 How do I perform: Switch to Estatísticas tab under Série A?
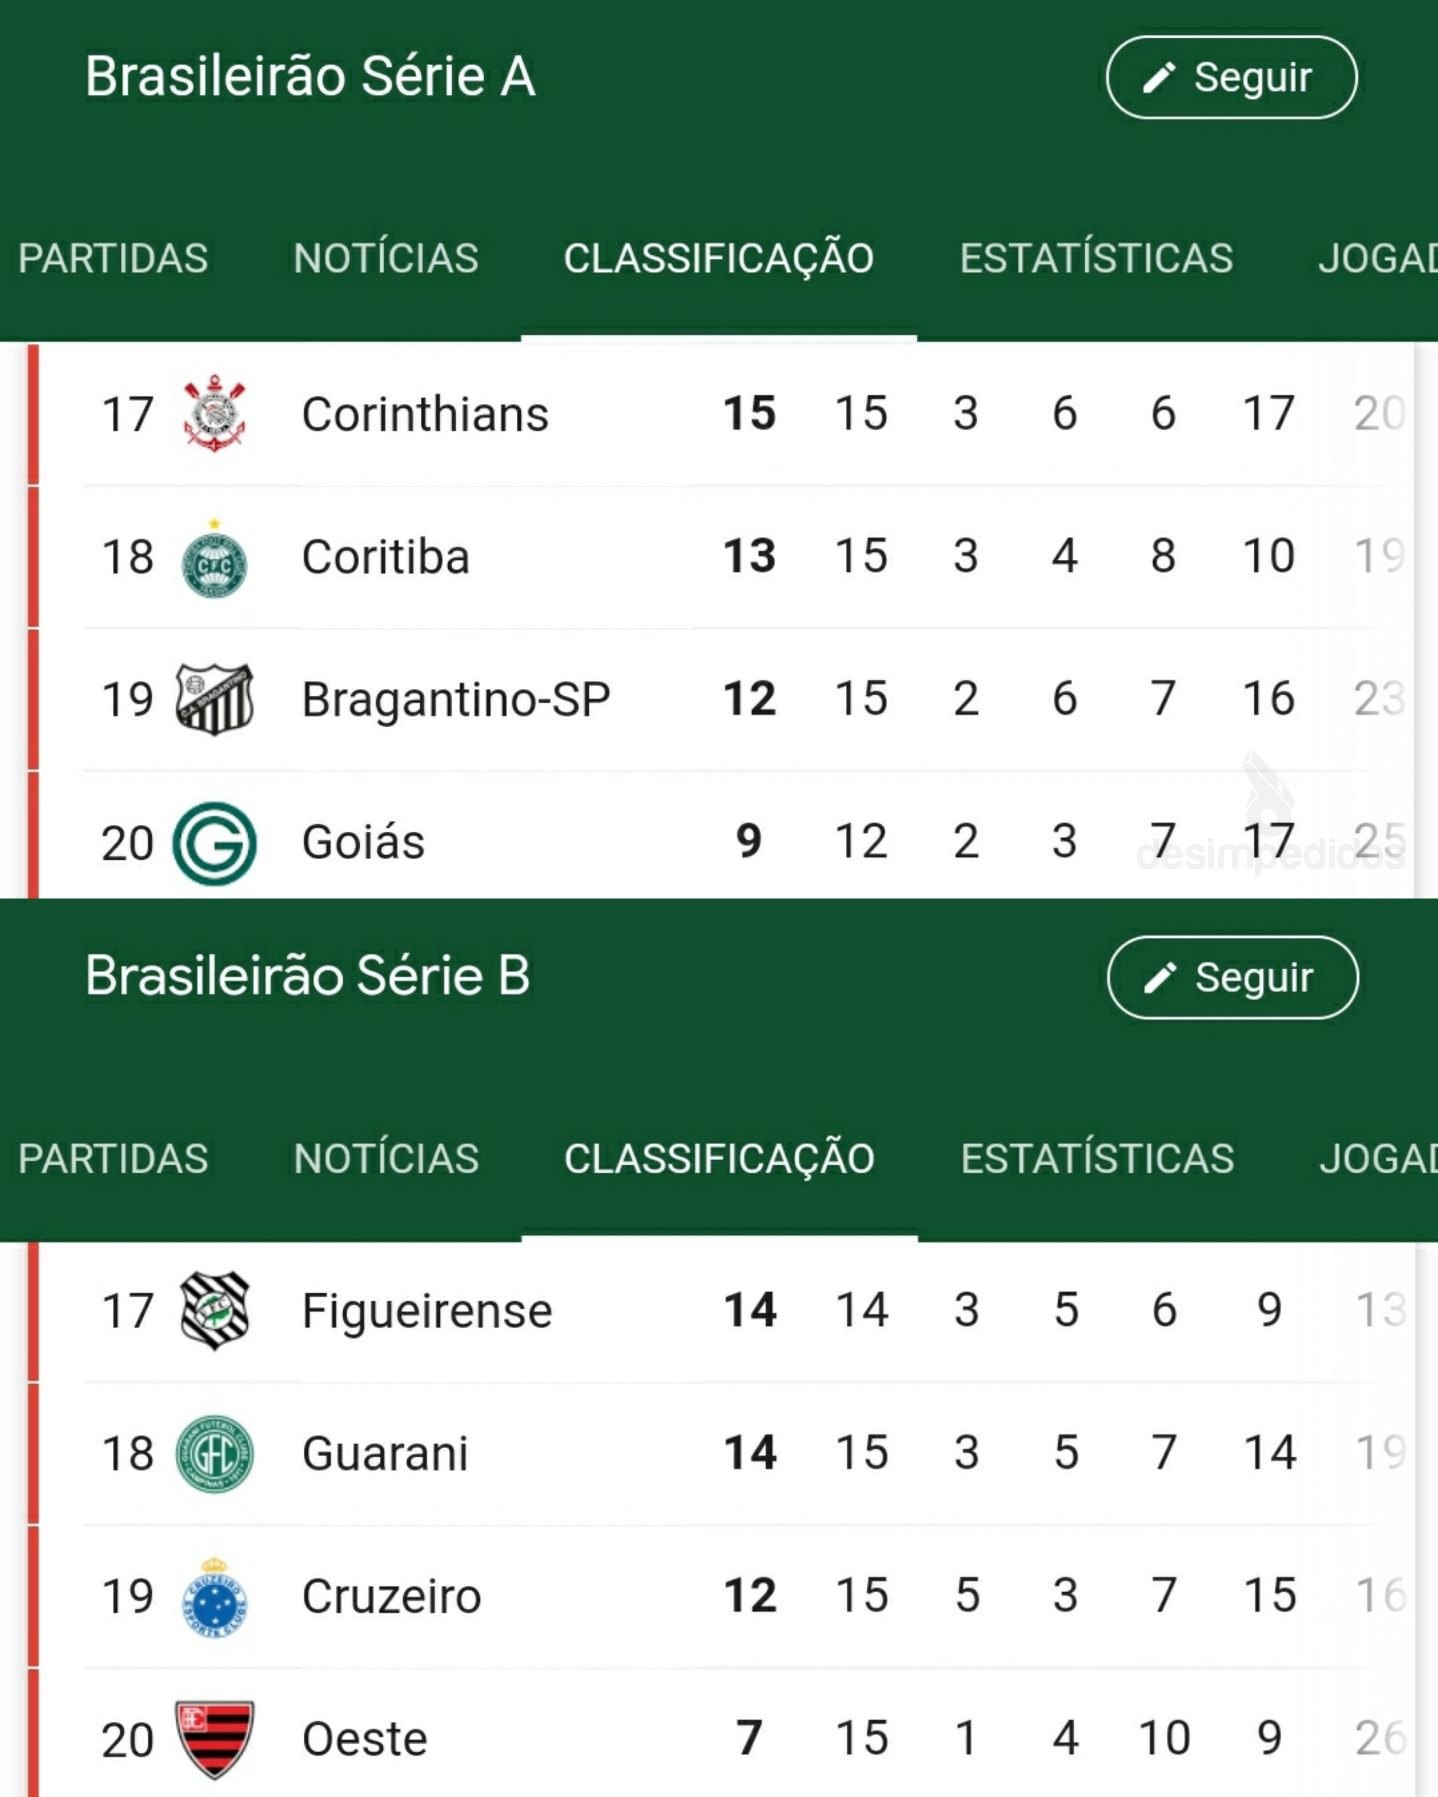pos(1096,258)
